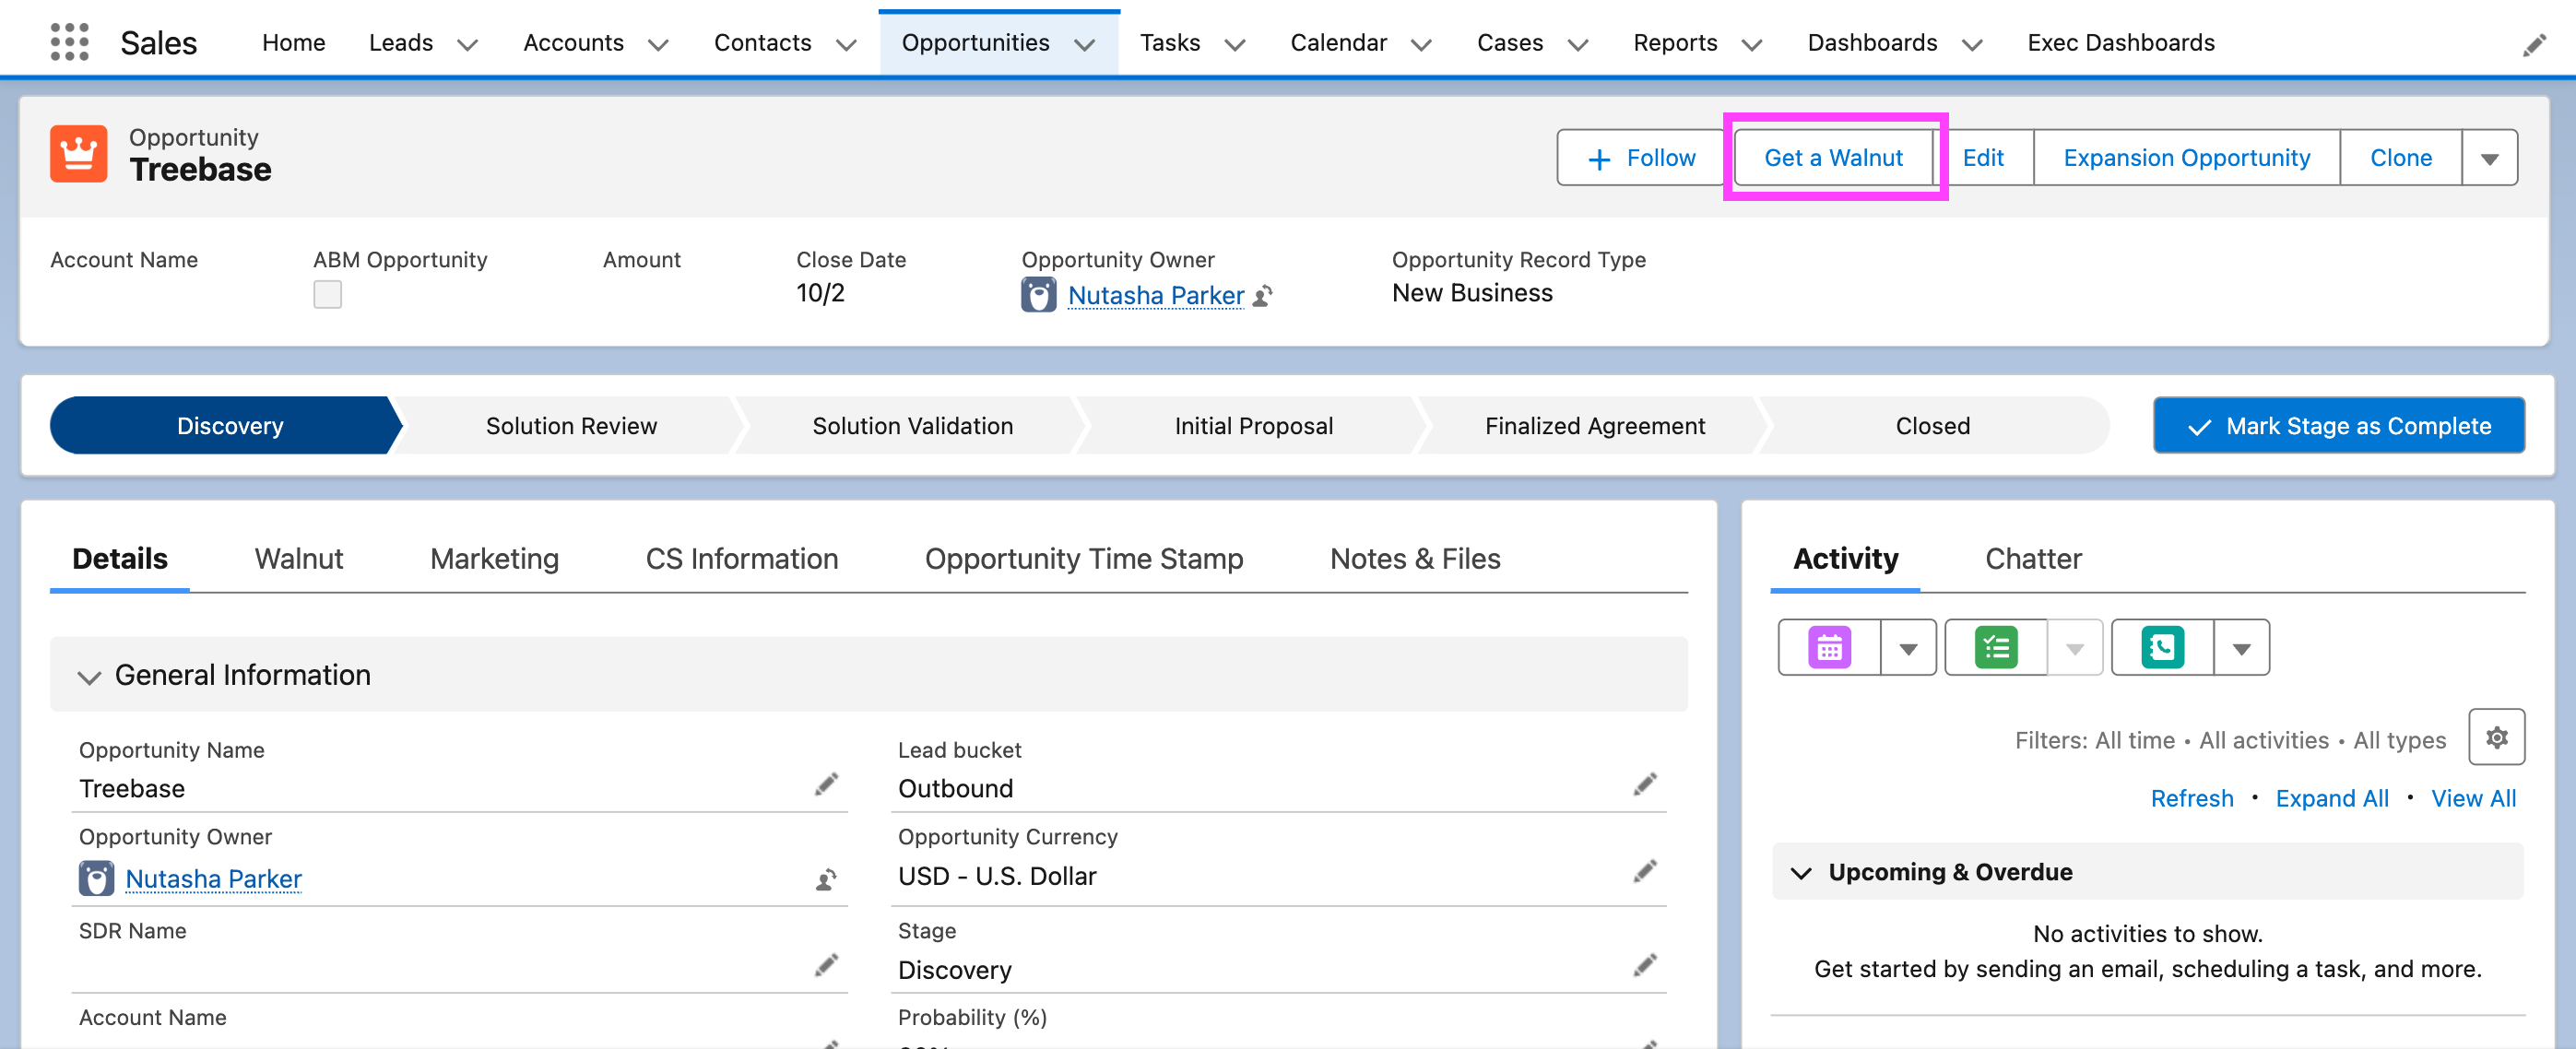Switch to the Chatter tab

point(2032,559)
